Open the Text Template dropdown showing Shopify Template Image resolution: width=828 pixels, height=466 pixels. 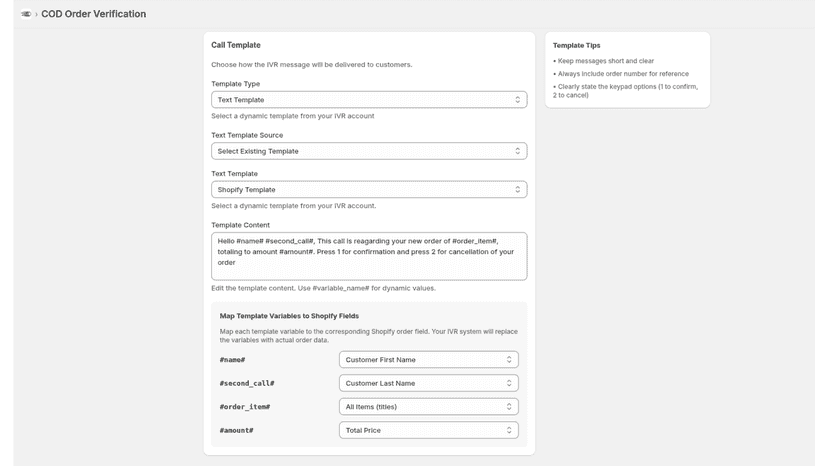pos(369,190)
